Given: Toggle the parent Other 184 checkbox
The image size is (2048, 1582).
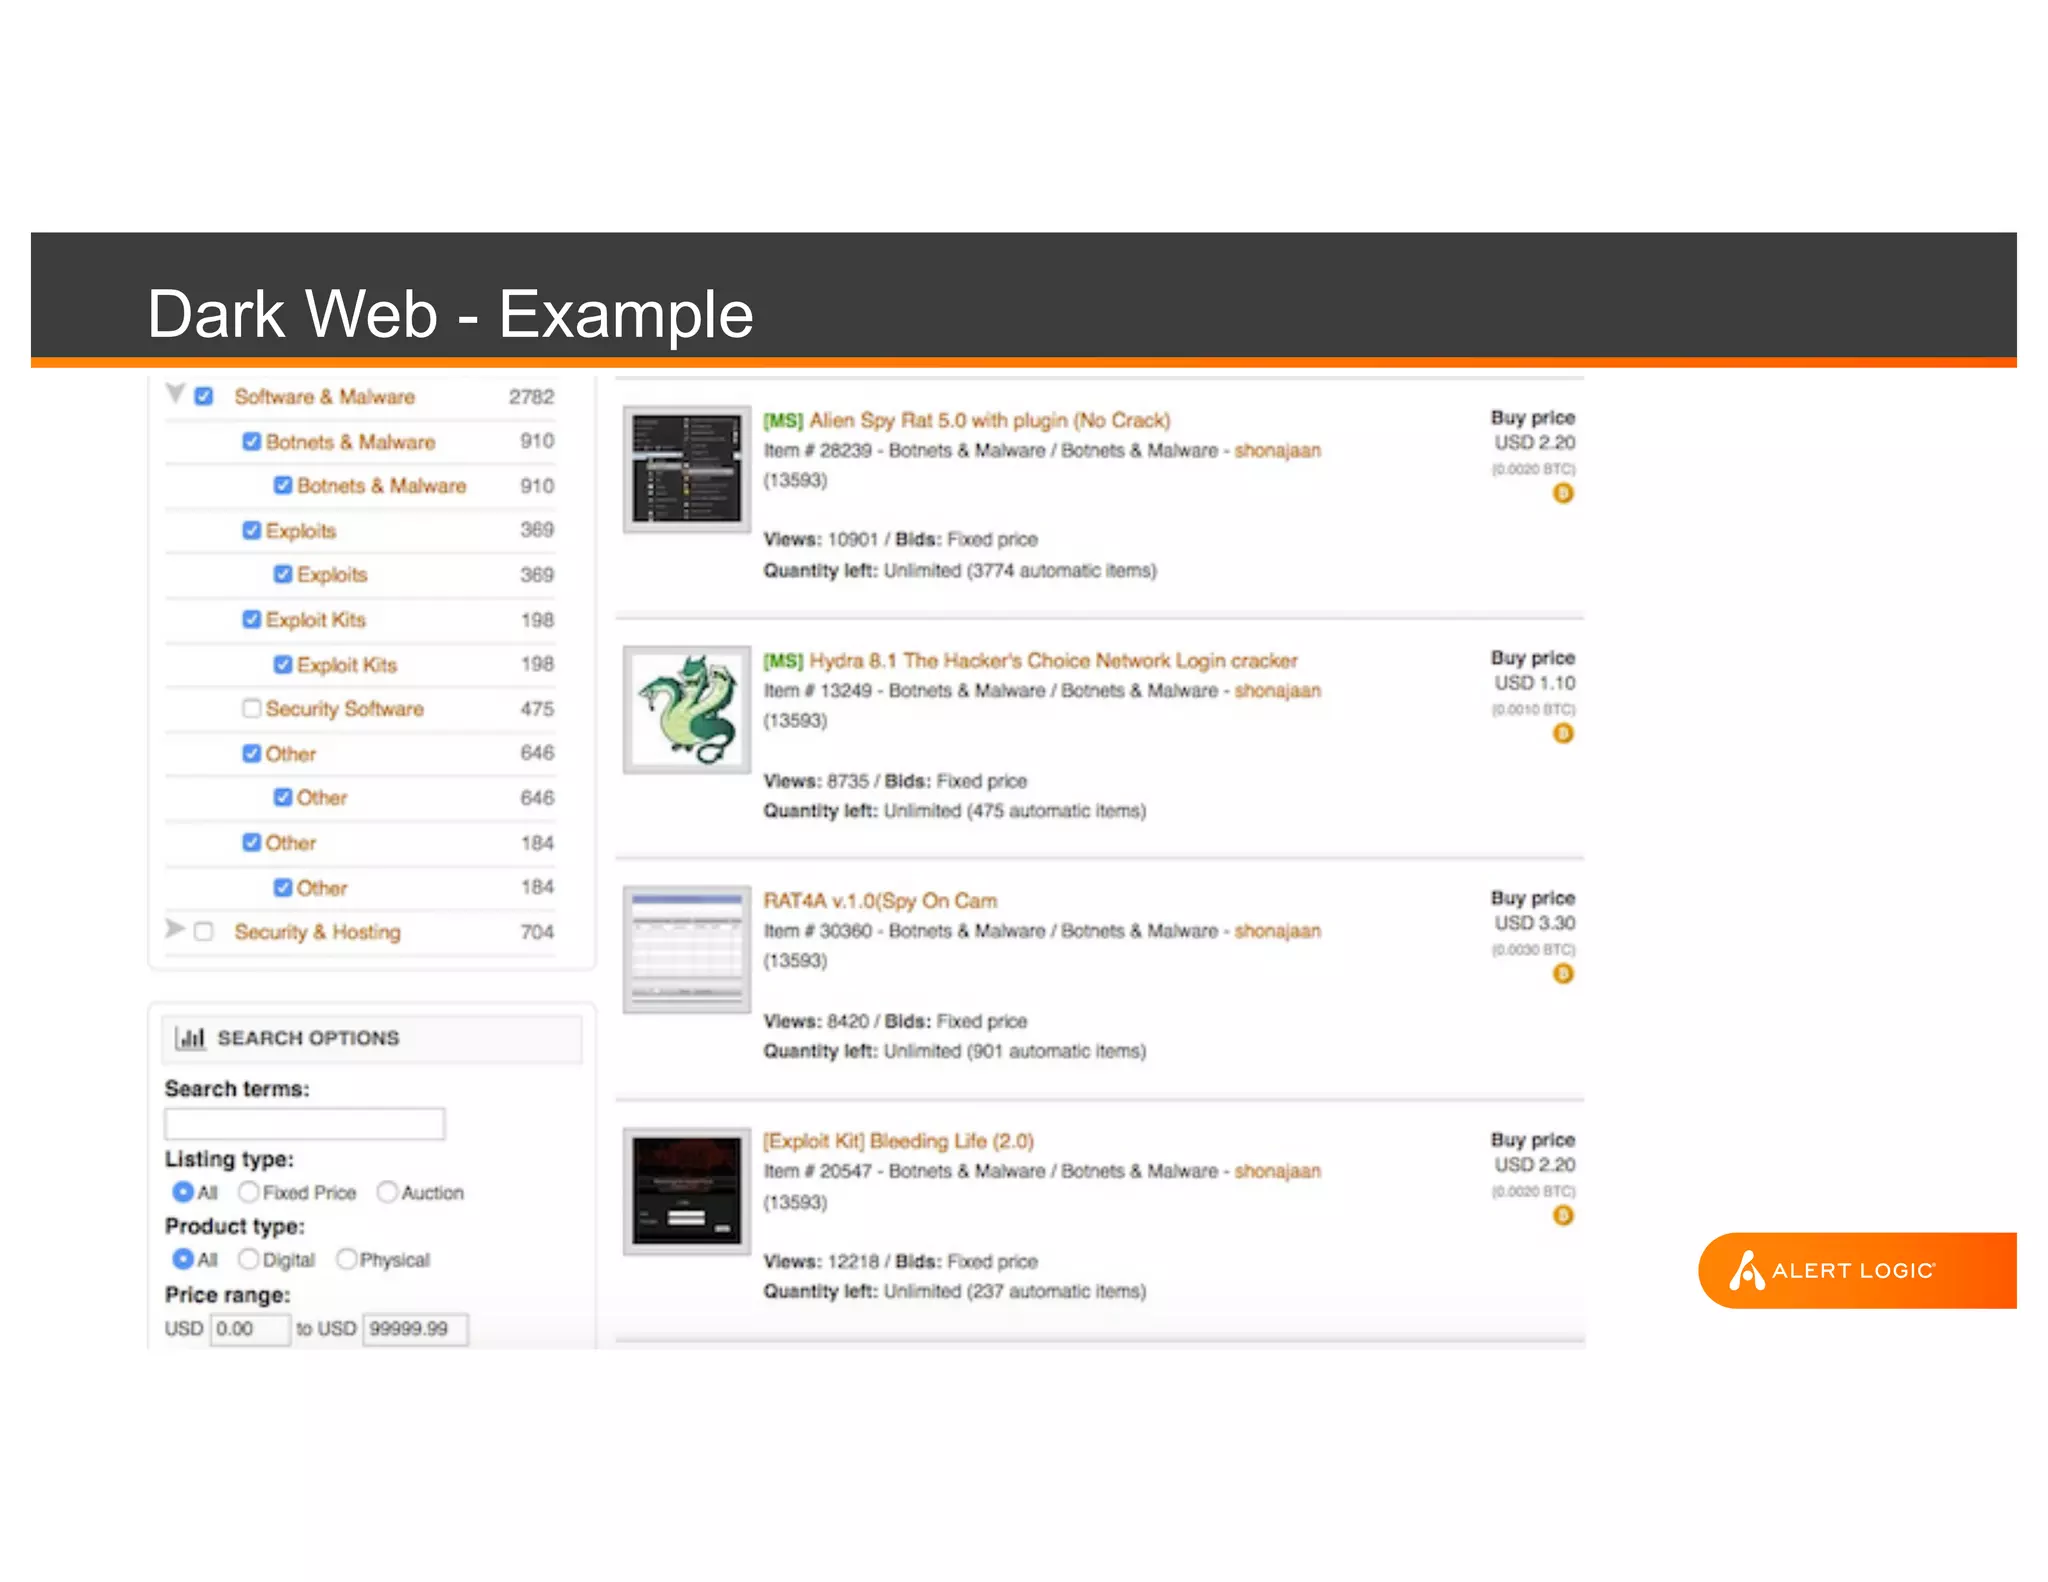Looking at the screenshot, I should click(252, 842).
